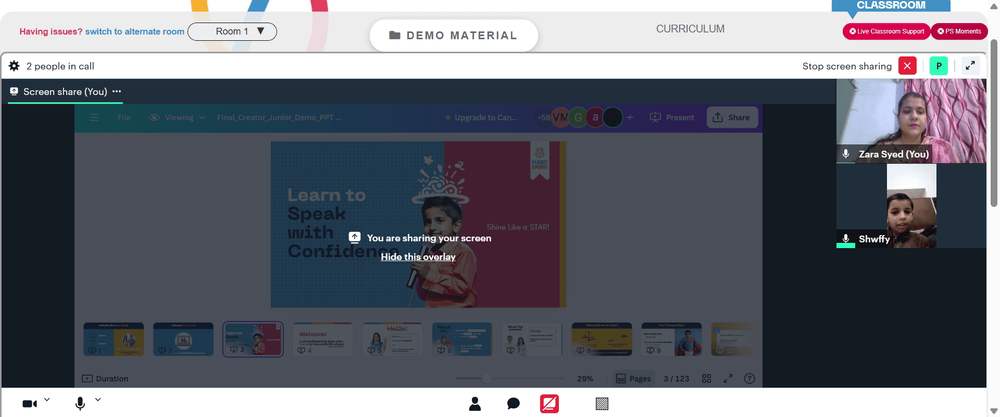
Task: Expand call to fullscreen
Action: point(970,66)
